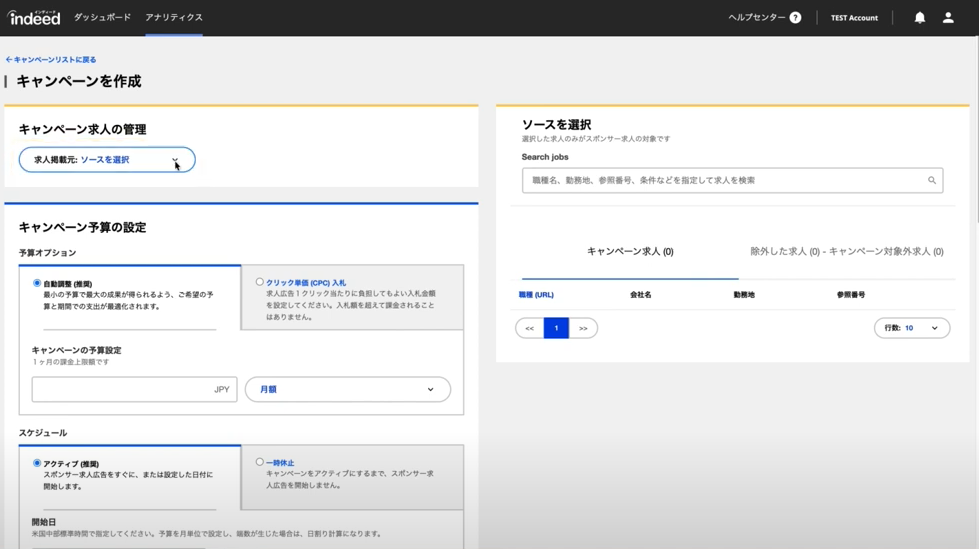
Task: Choose アクティブ (推奨) schedule option
Action: 37,464
